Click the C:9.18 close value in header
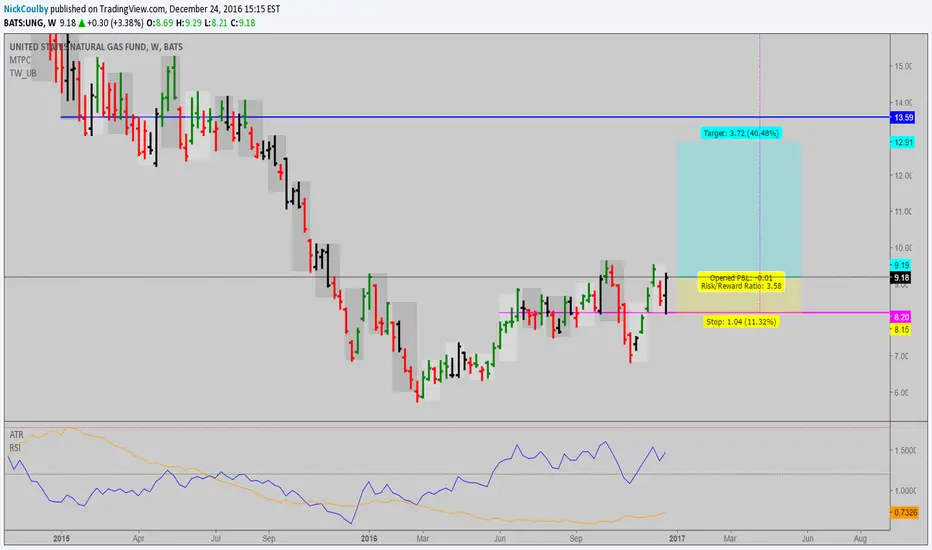932x550 pixels. [243, 23]
